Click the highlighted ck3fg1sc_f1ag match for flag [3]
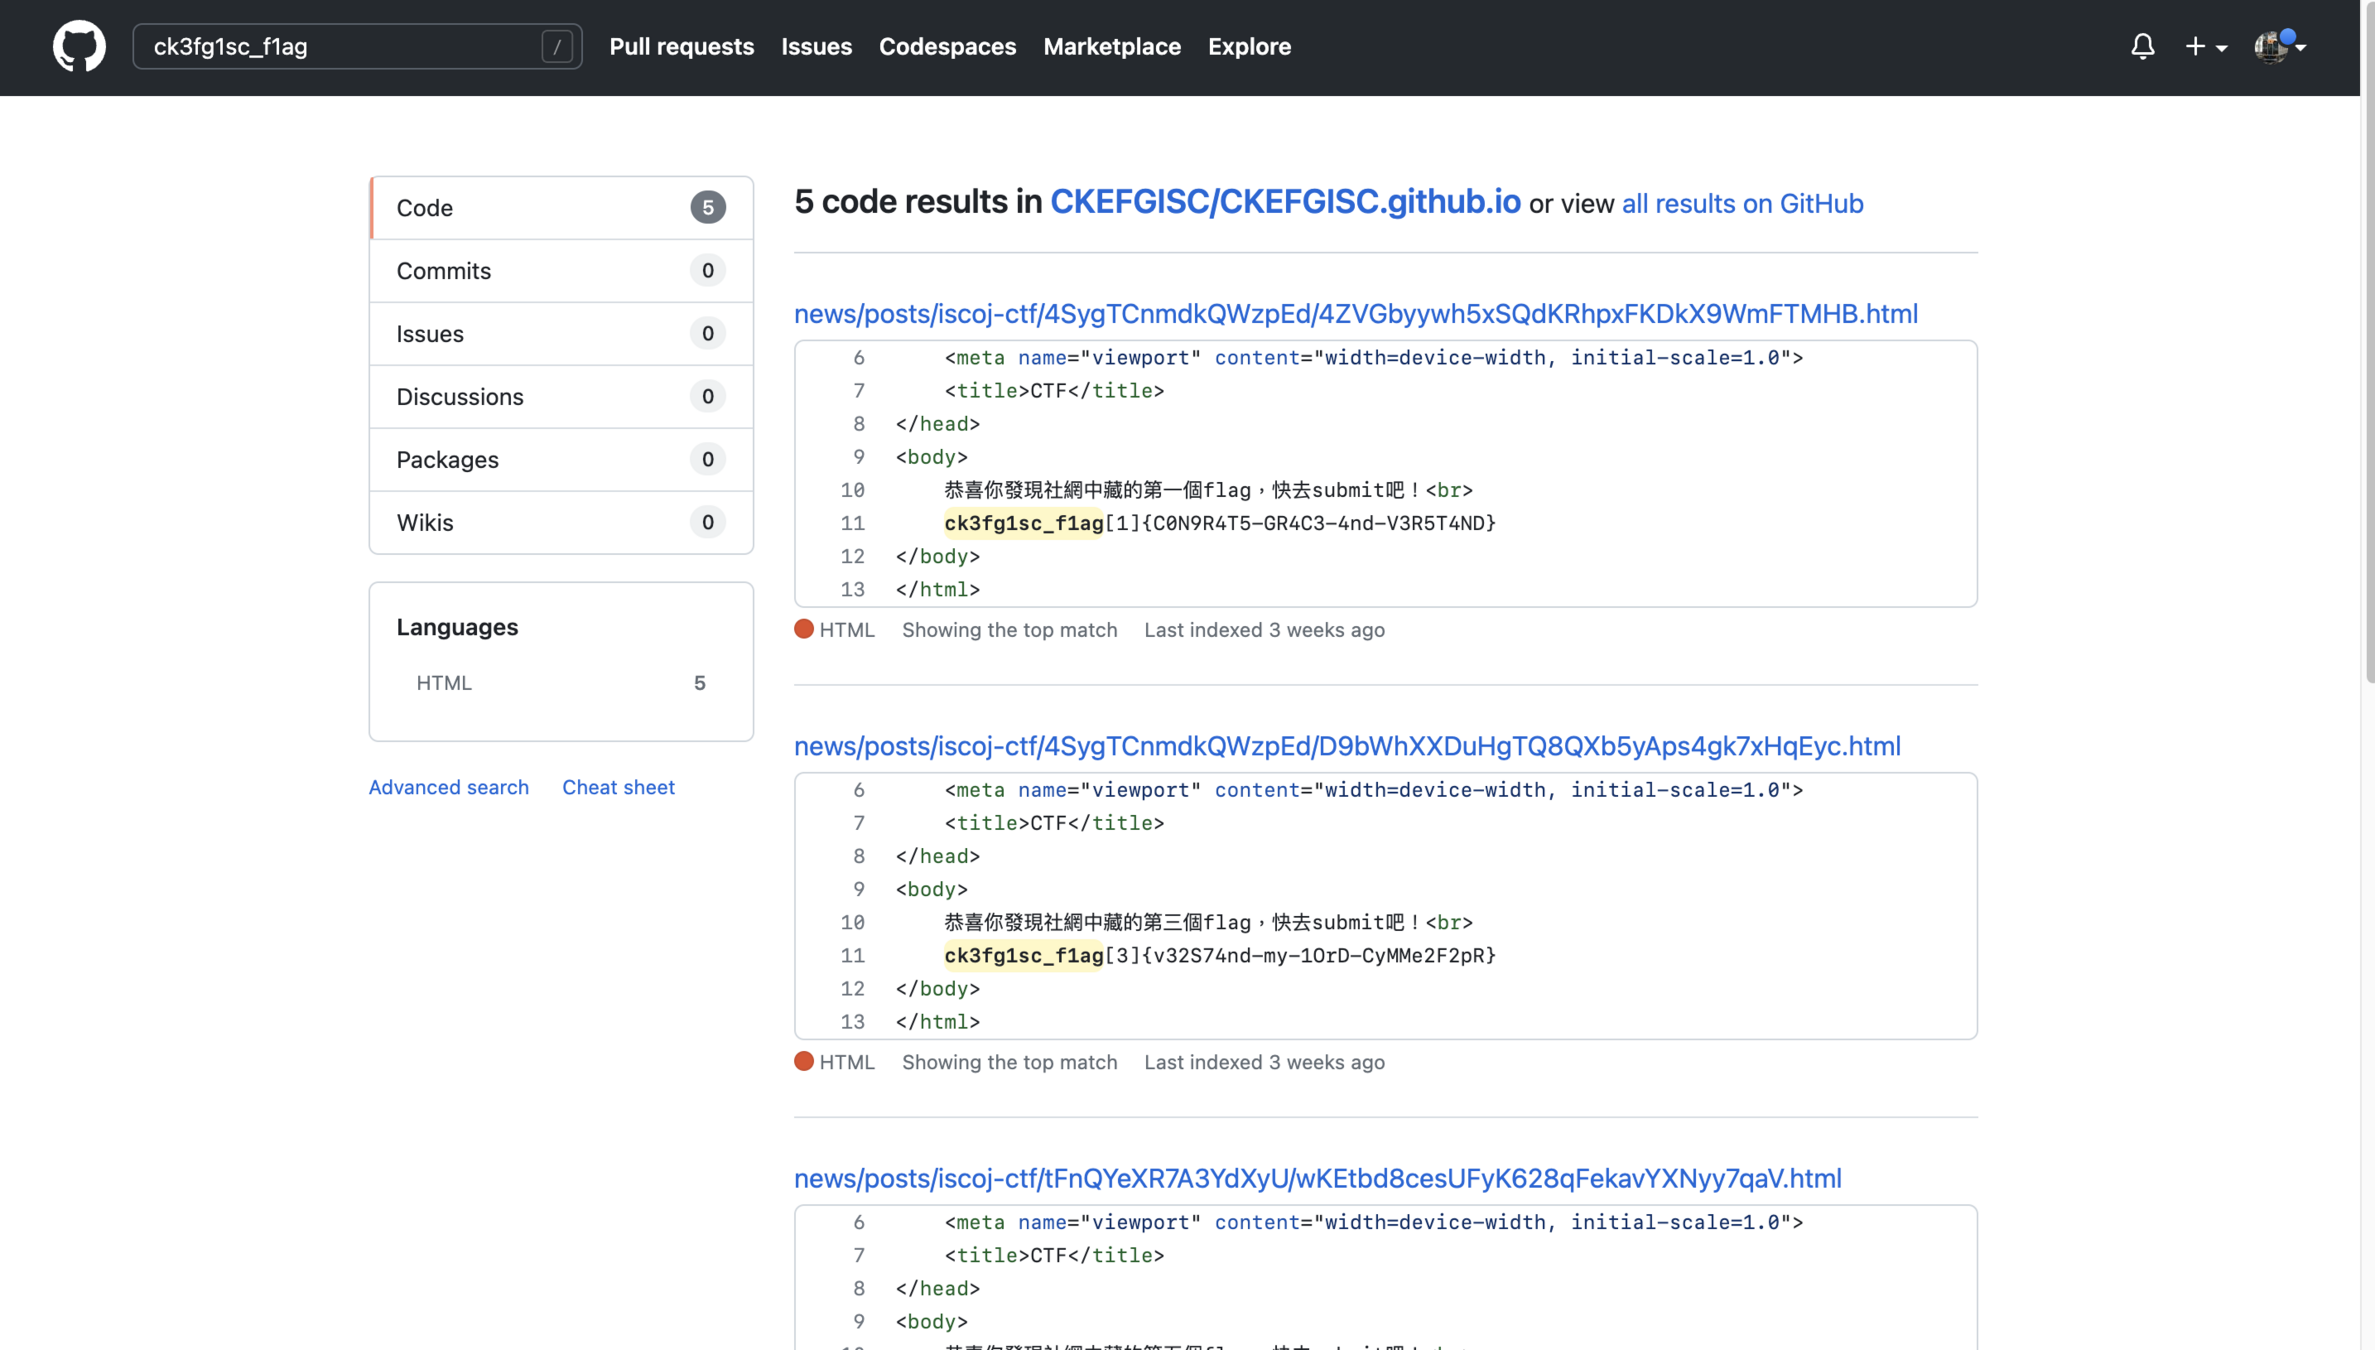2375x1350 pixels. pyautogui.click(x=1024, y=955)
